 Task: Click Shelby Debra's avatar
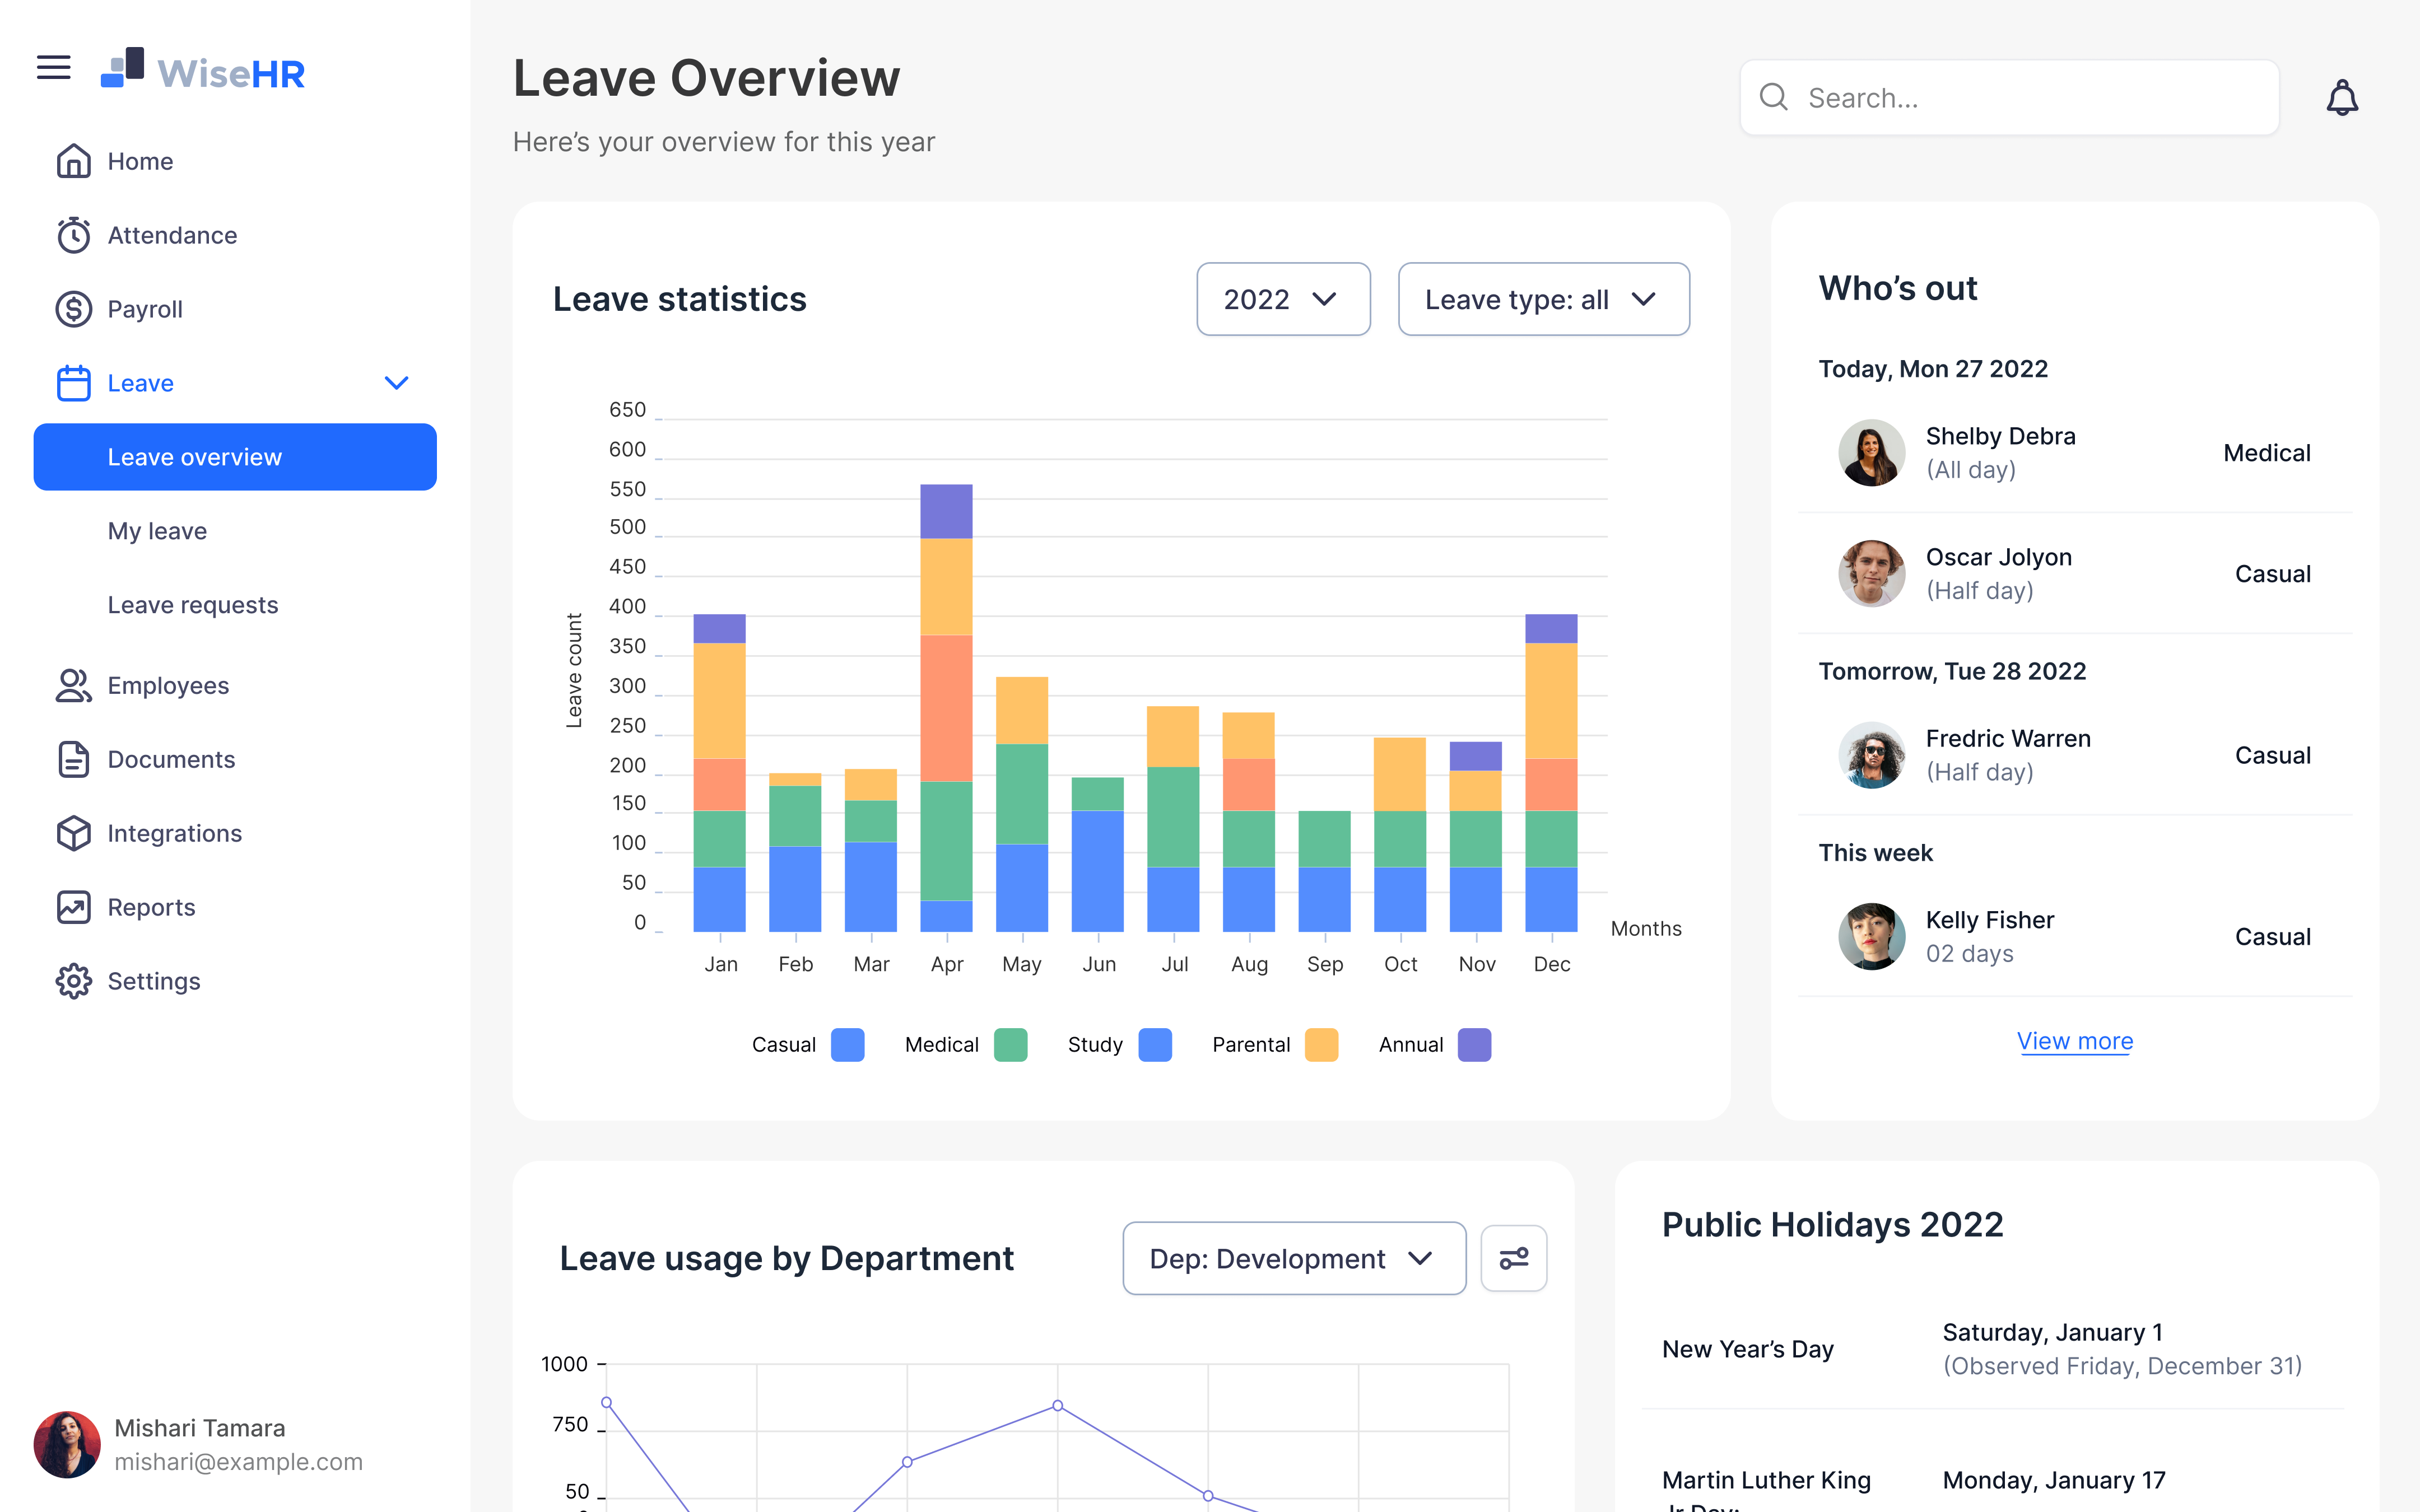(x=1872, y=453)
